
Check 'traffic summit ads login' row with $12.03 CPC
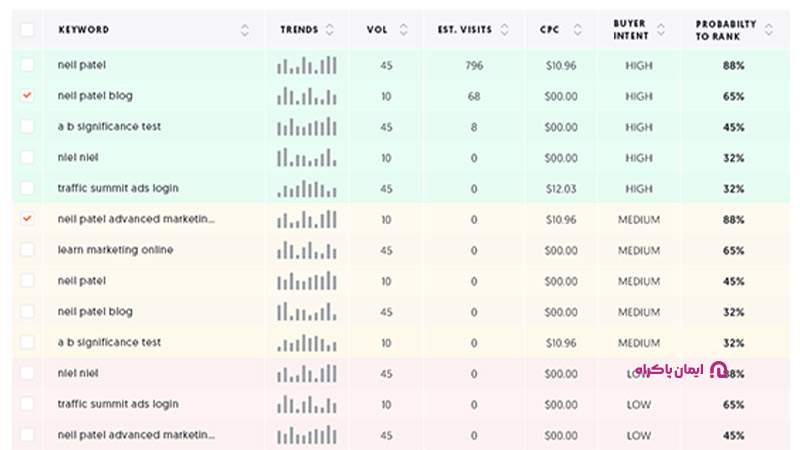tap(27, 188)
